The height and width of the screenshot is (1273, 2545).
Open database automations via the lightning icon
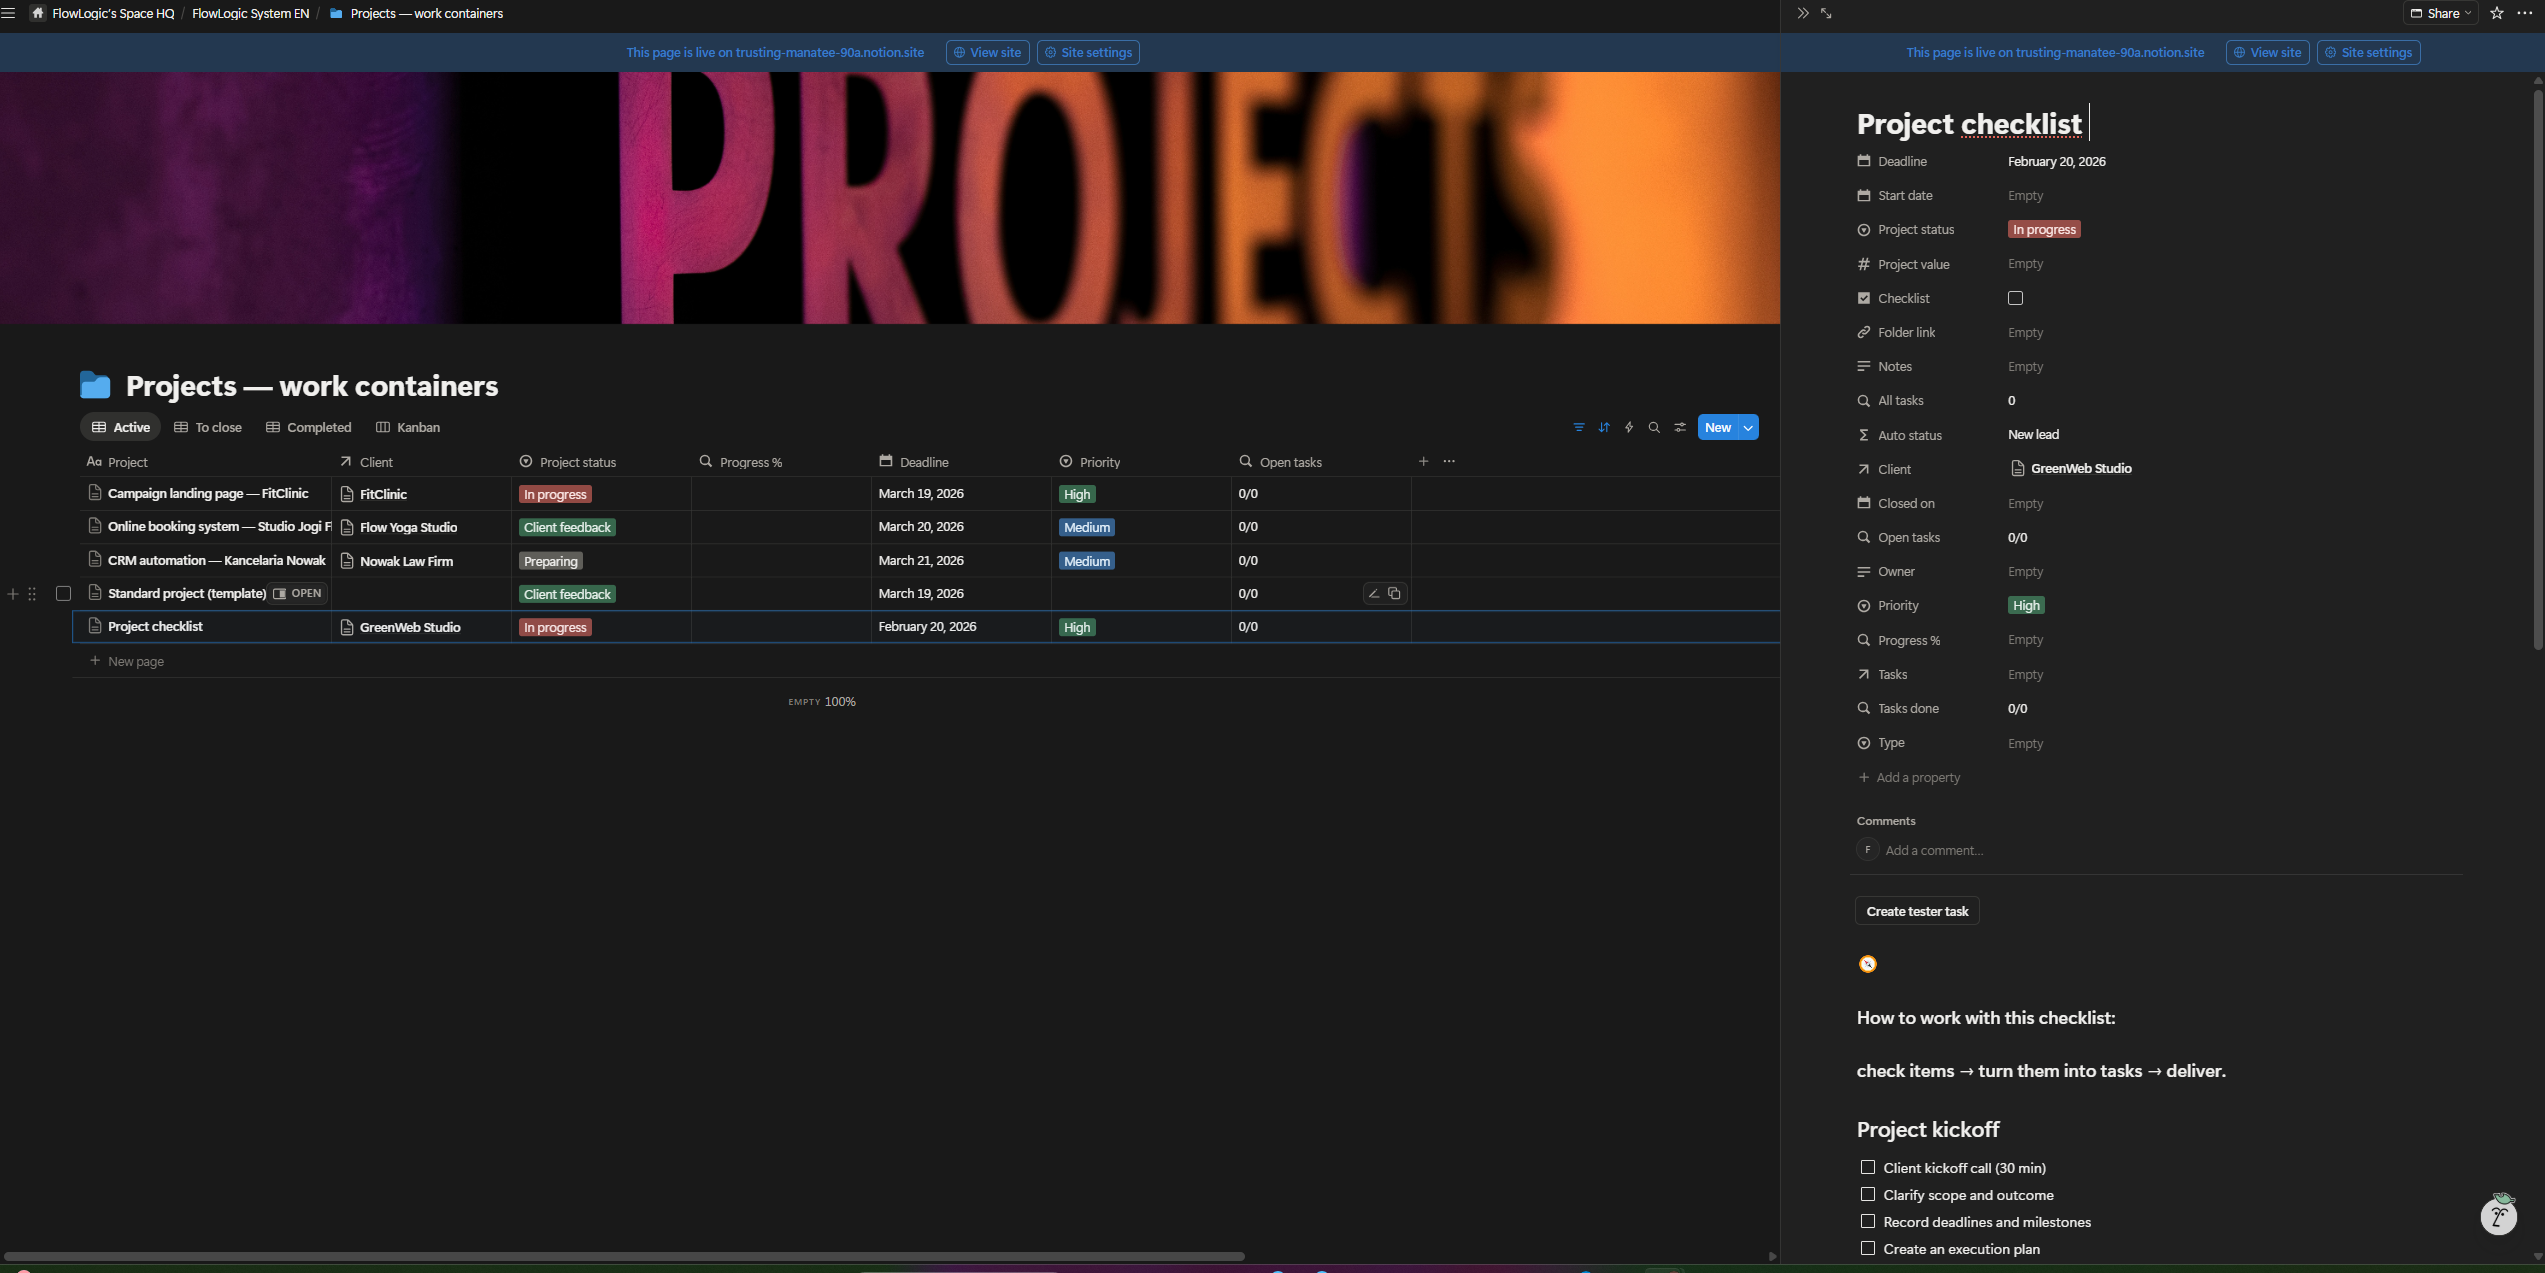[1629, 427]
